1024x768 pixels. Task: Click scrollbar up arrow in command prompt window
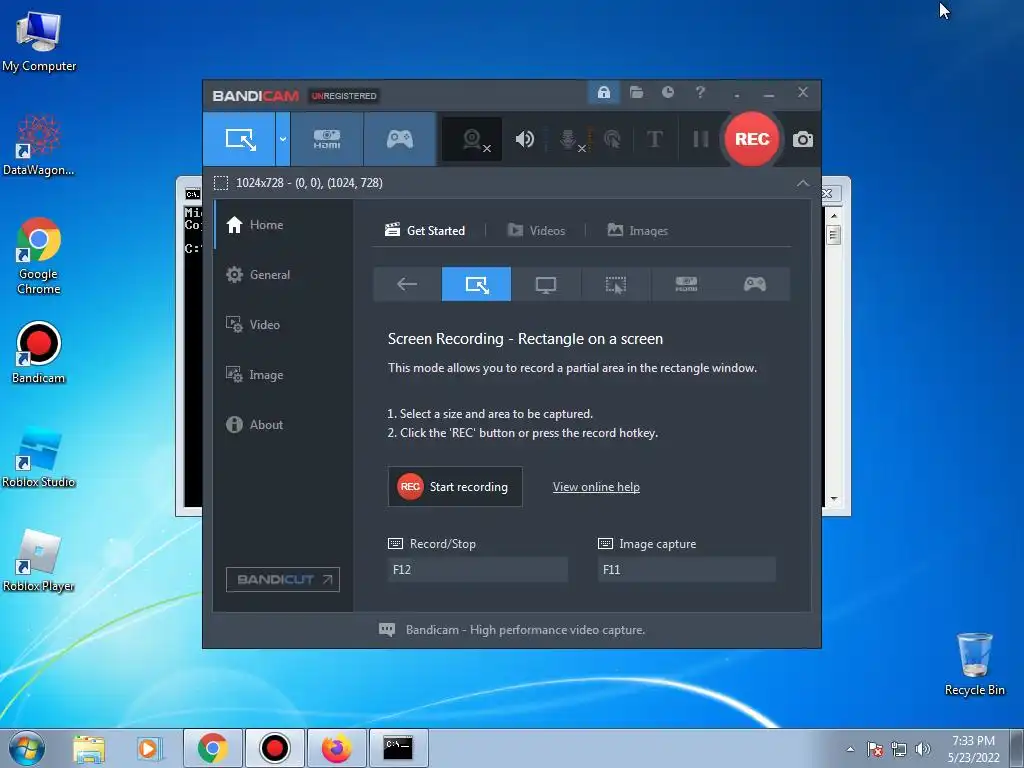[x=833, y=215]
